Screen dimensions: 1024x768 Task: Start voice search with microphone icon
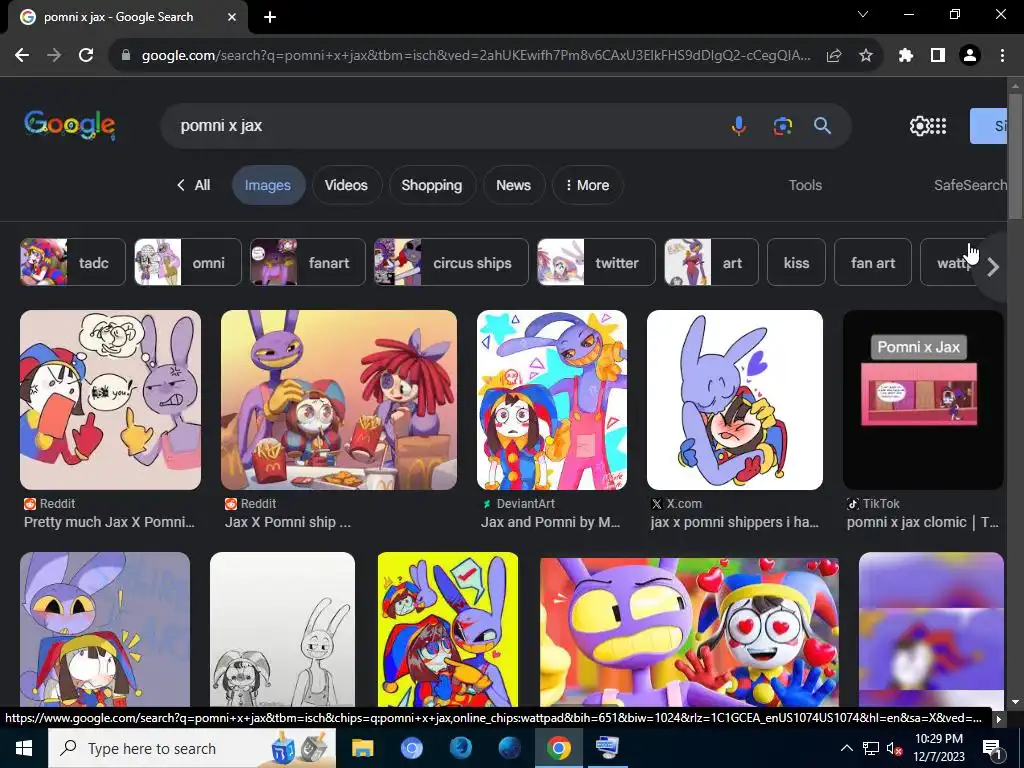click(x=739, y=125)
